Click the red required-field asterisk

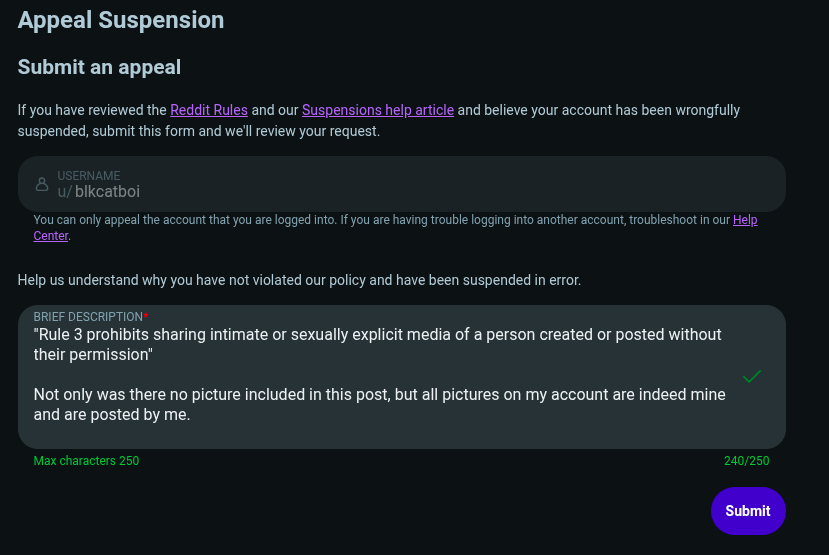point(146,316)
